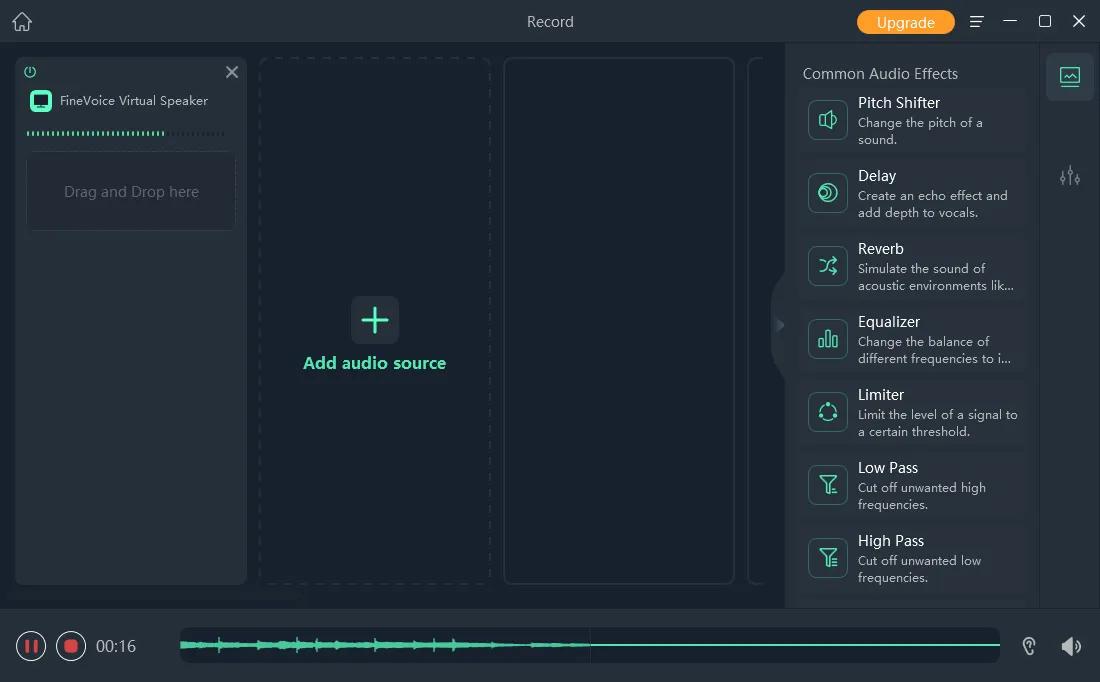Collapse the audio effects side panel
Viewport: 1100px width, 682px height.
(x=779, y=325)
